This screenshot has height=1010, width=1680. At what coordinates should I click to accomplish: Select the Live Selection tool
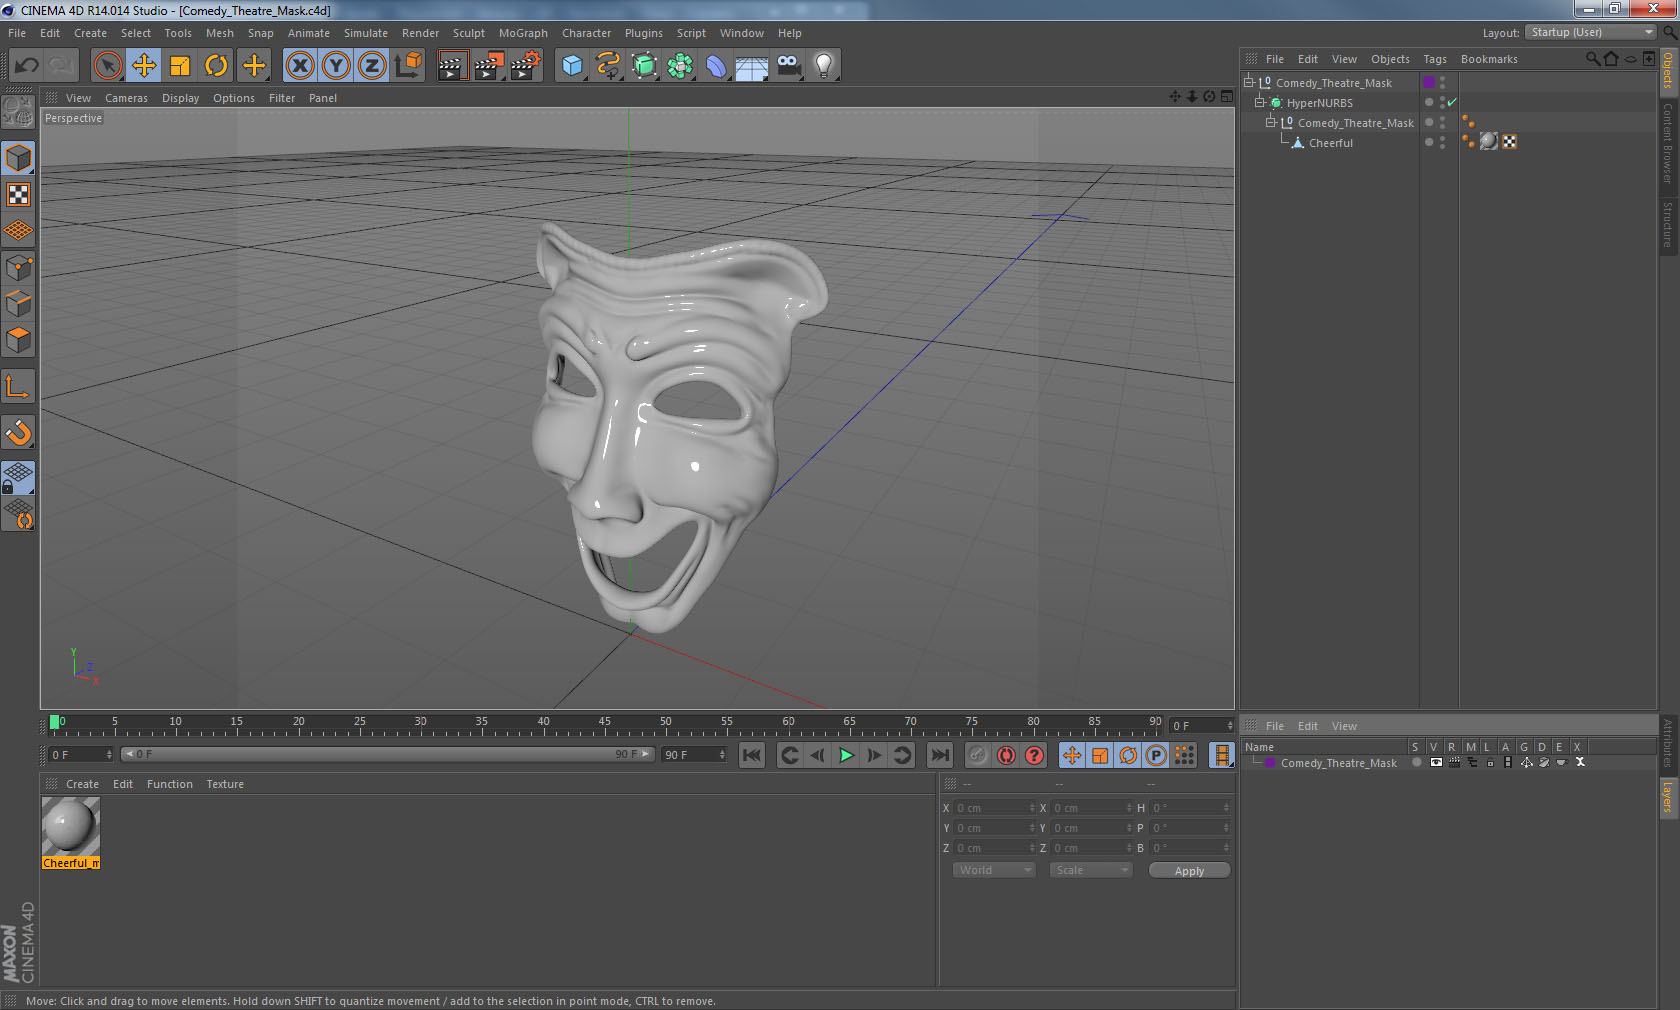[x=107, y=66]
